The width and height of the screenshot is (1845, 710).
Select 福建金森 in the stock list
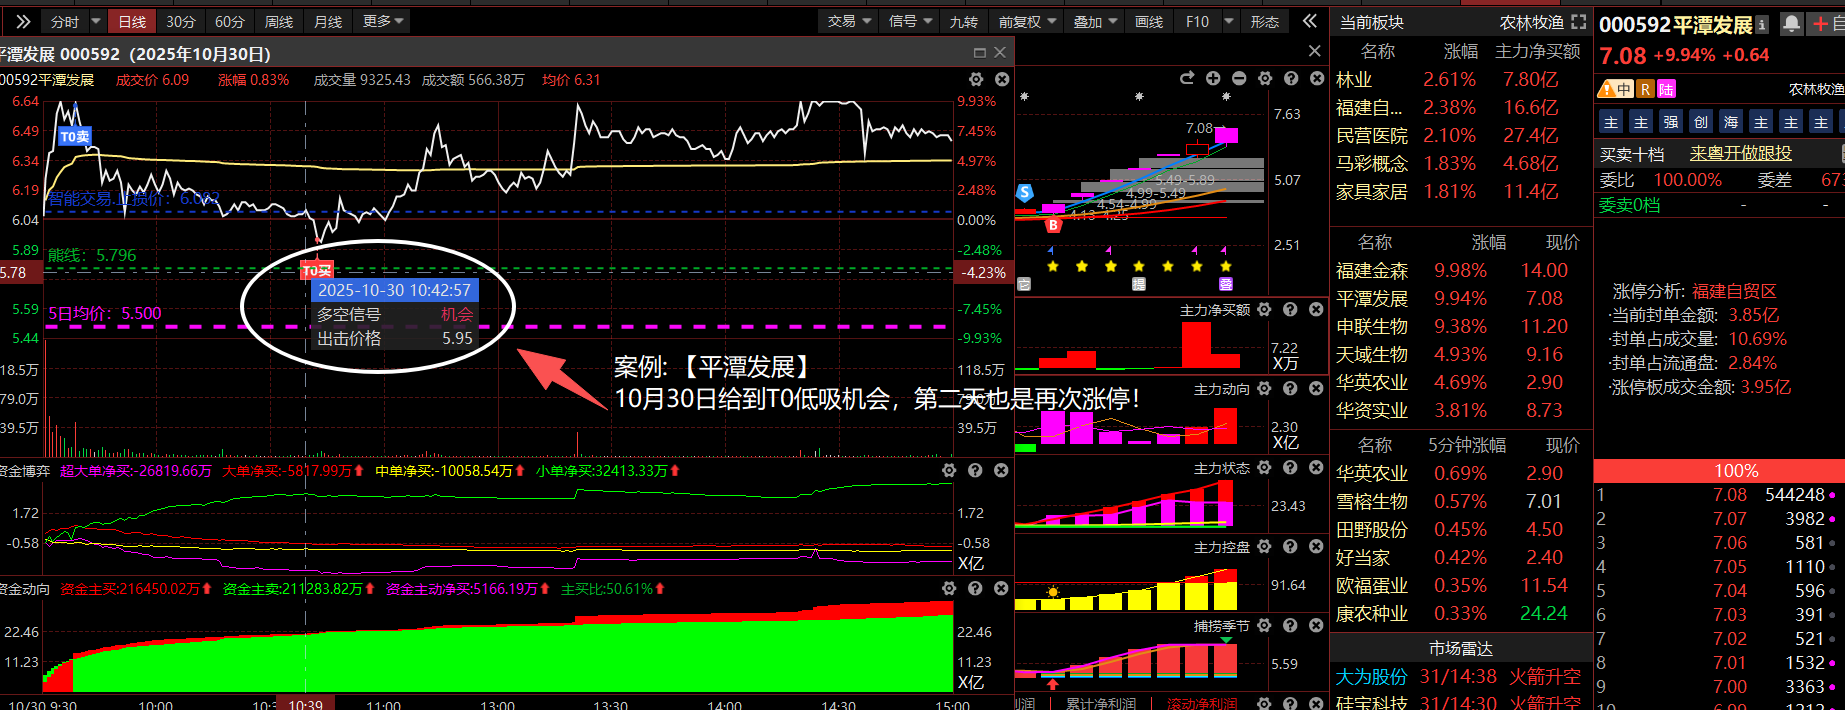click(1371, 271)
